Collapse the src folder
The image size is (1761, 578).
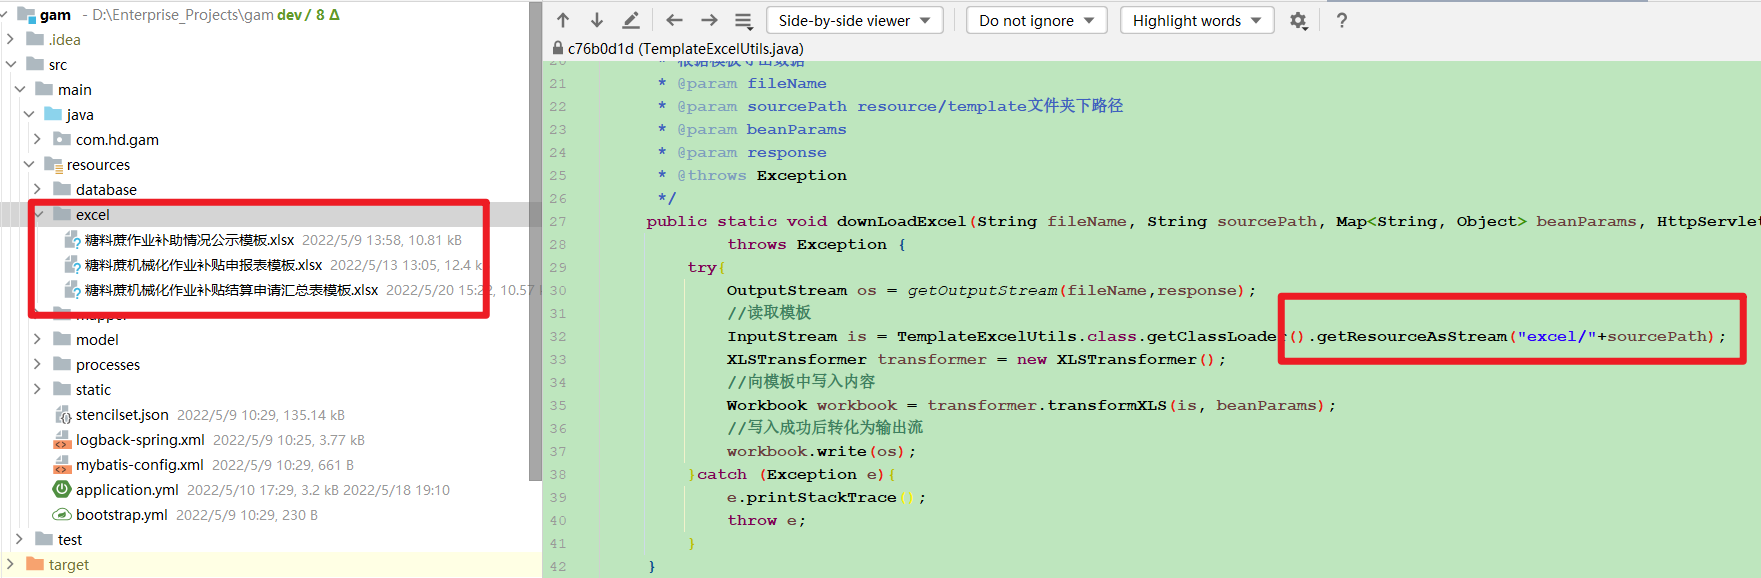(x=10, y=64)
